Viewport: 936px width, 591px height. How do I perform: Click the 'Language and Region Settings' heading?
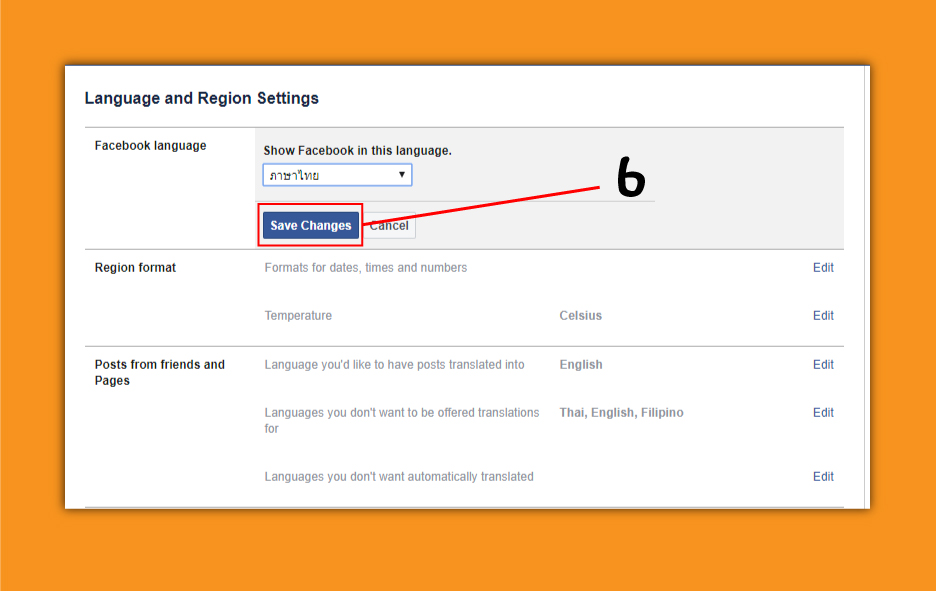click(202, 98)
